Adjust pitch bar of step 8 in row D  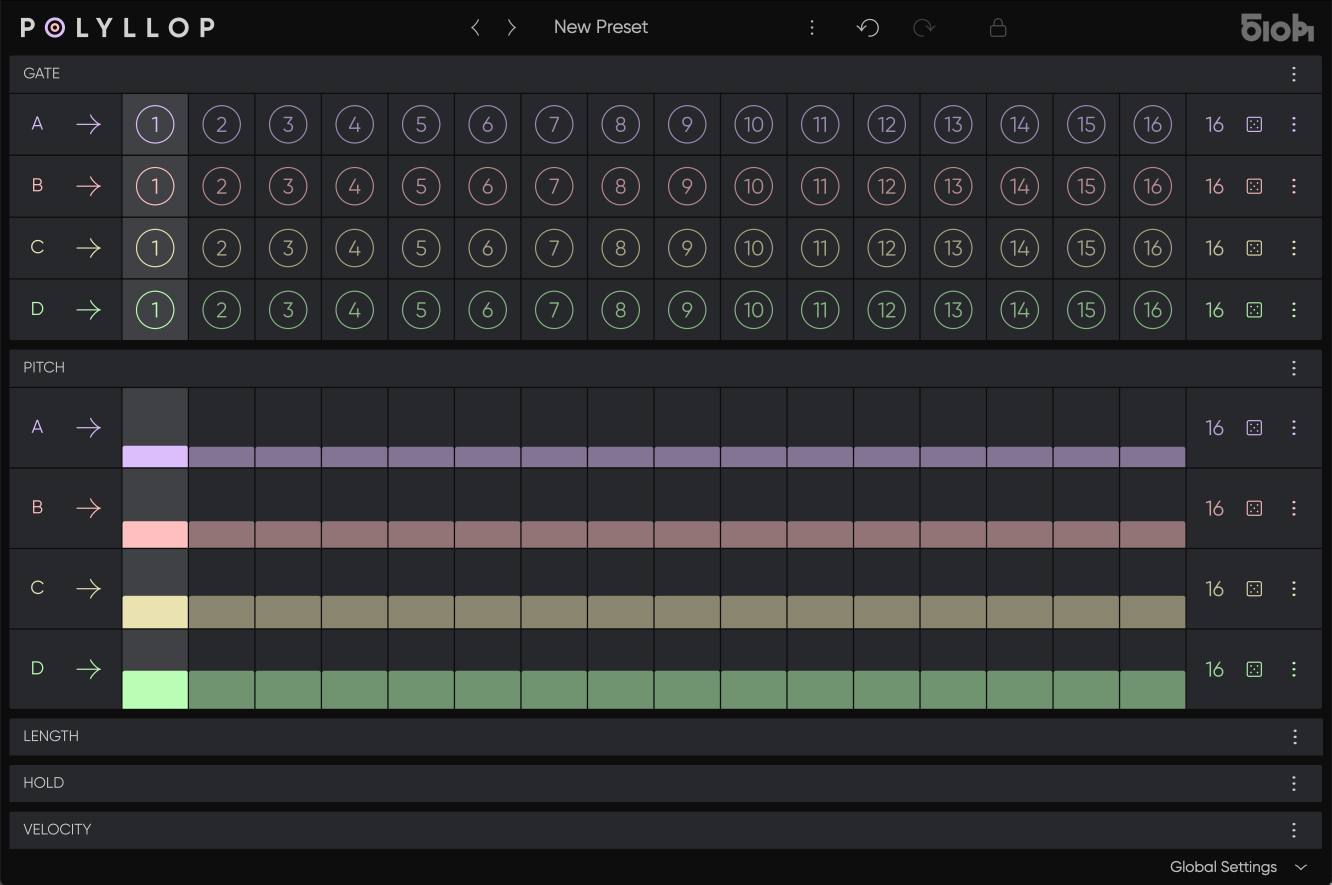[620, 689]
